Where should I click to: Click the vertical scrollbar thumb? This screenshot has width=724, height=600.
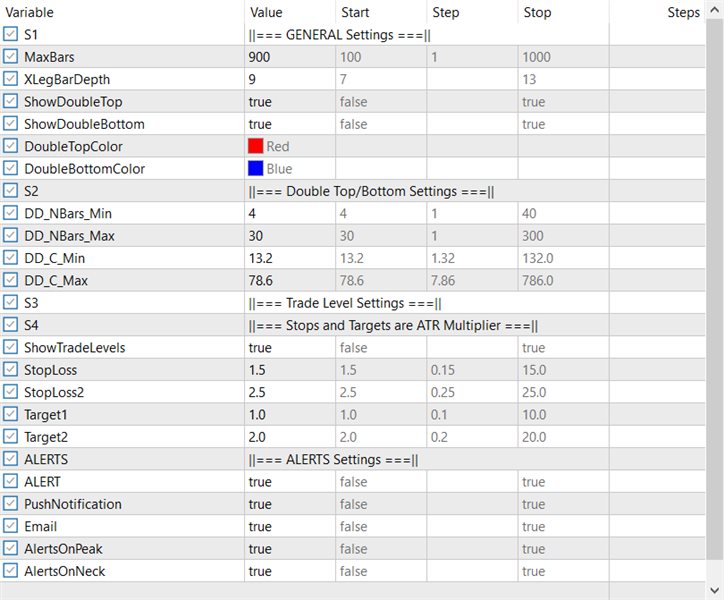click(x=715, y=290)
